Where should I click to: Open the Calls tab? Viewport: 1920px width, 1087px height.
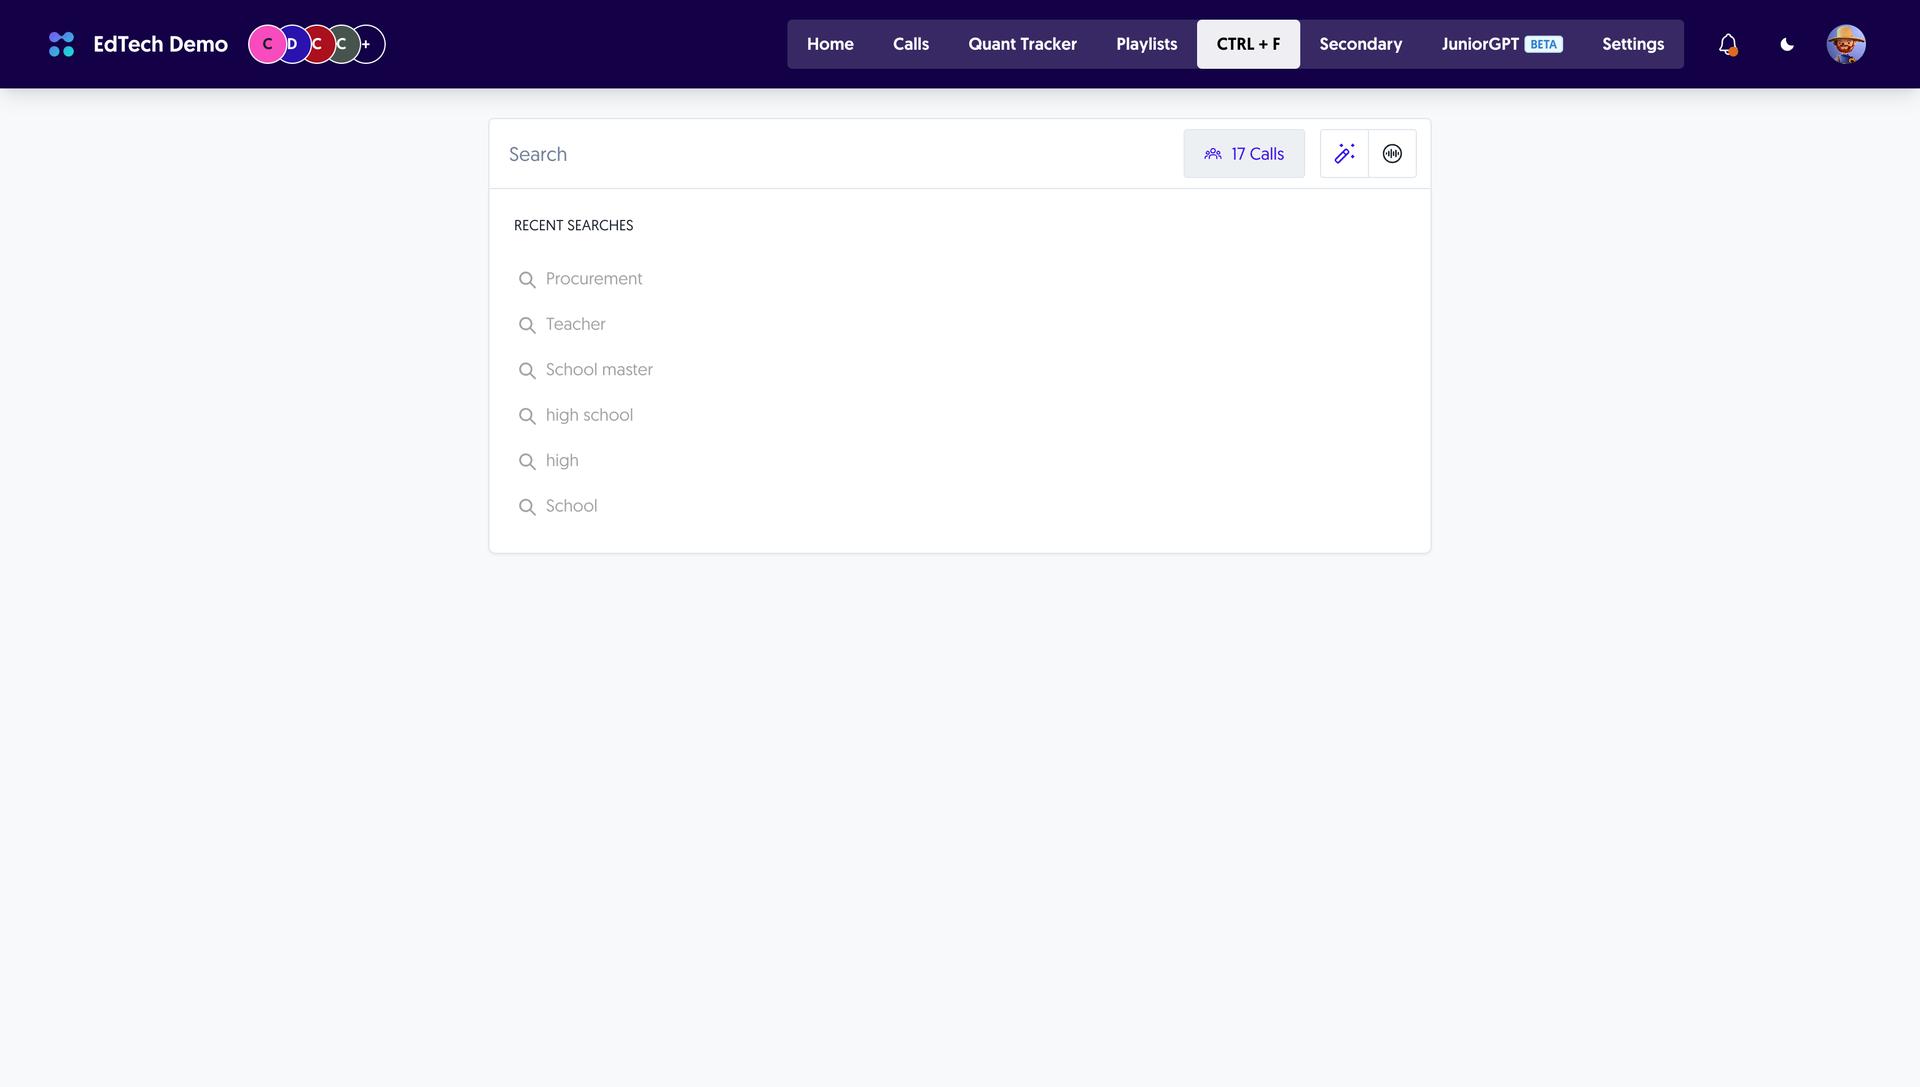tap(910, 44)
